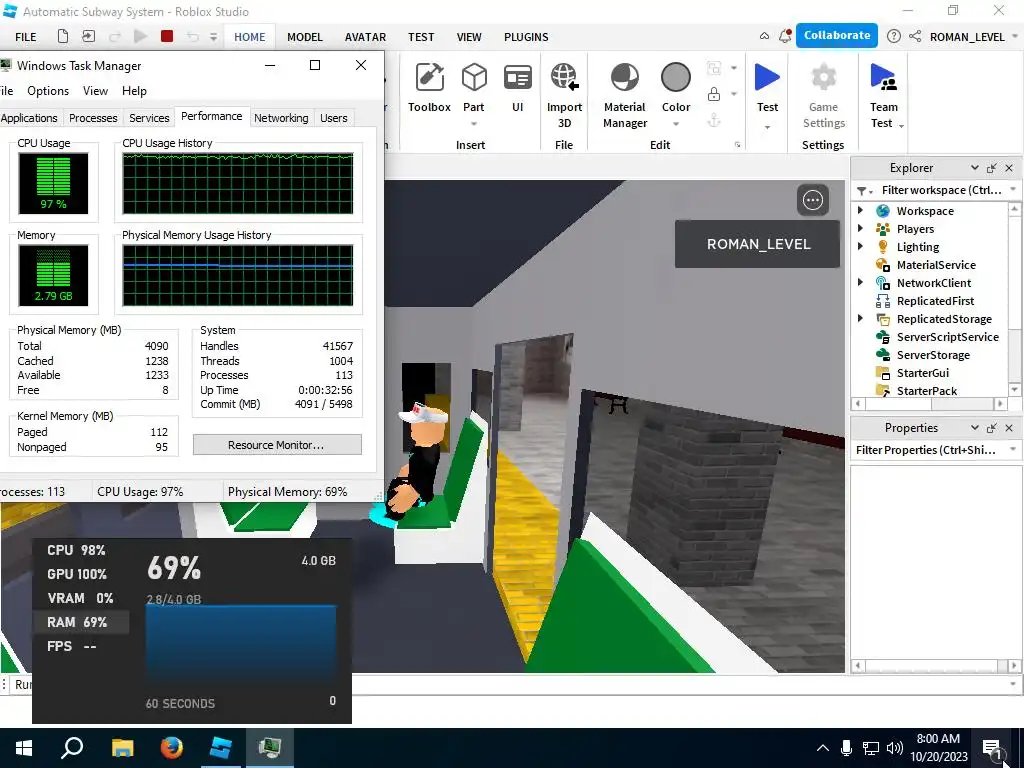Image resolution: width=1024 pixels, height=768 pixels.
Task: Open taskbar search magnifier
Action: click(72, 748)
